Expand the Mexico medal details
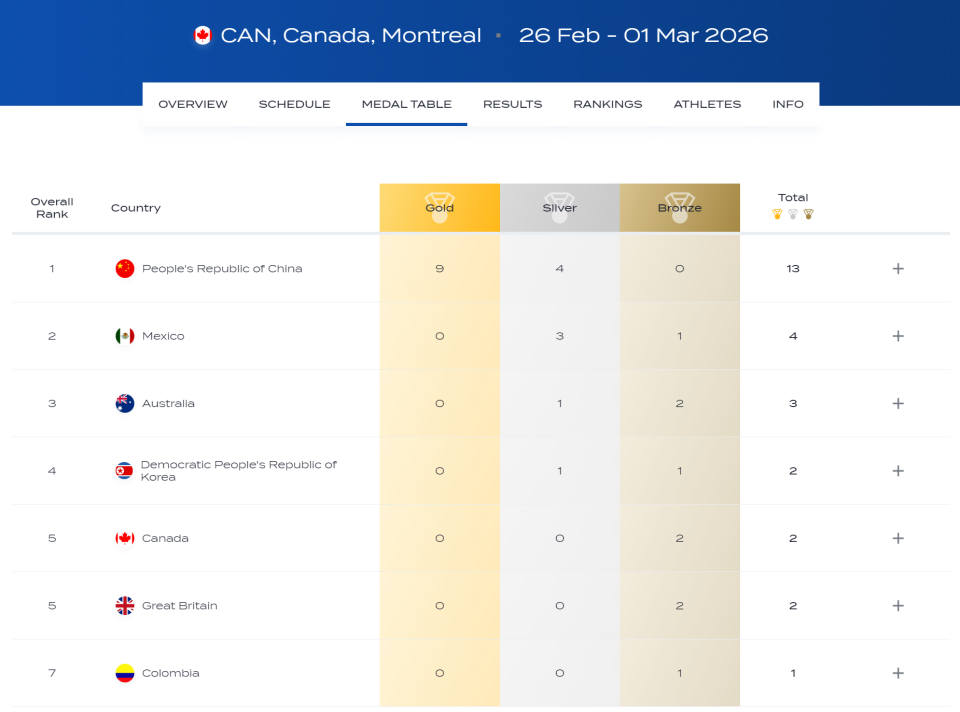Viewport: 960px width, 712px height. tap(898, 336)
